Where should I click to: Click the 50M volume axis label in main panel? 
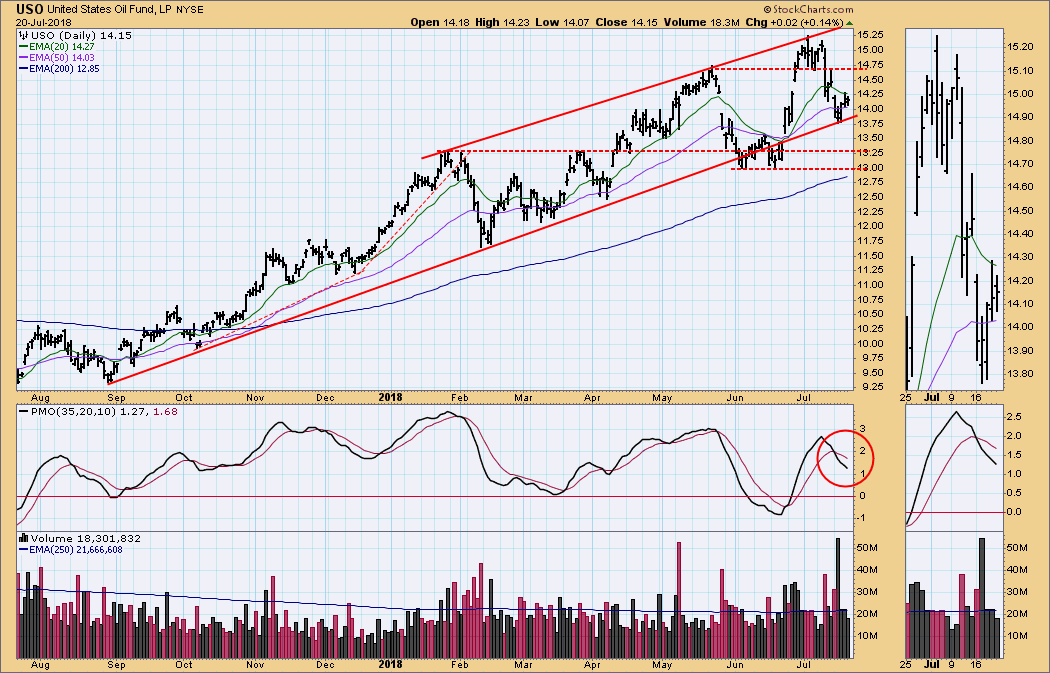pyautogui.click(x=867, y=548)
